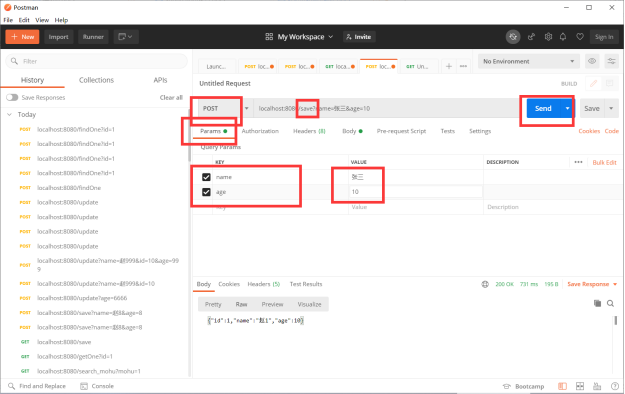Viewport: 625px width, 394px height.
Task: Click the capture requests satellite icon
Action: click(513, 37)
